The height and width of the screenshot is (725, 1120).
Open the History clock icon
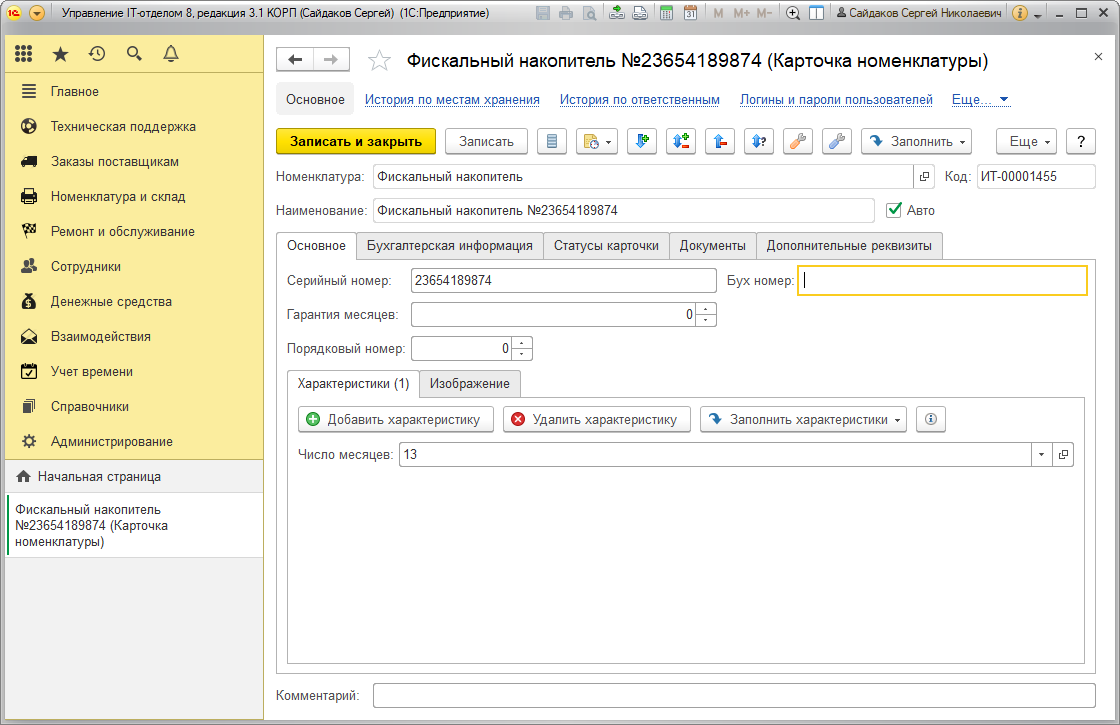coord(97,54)
